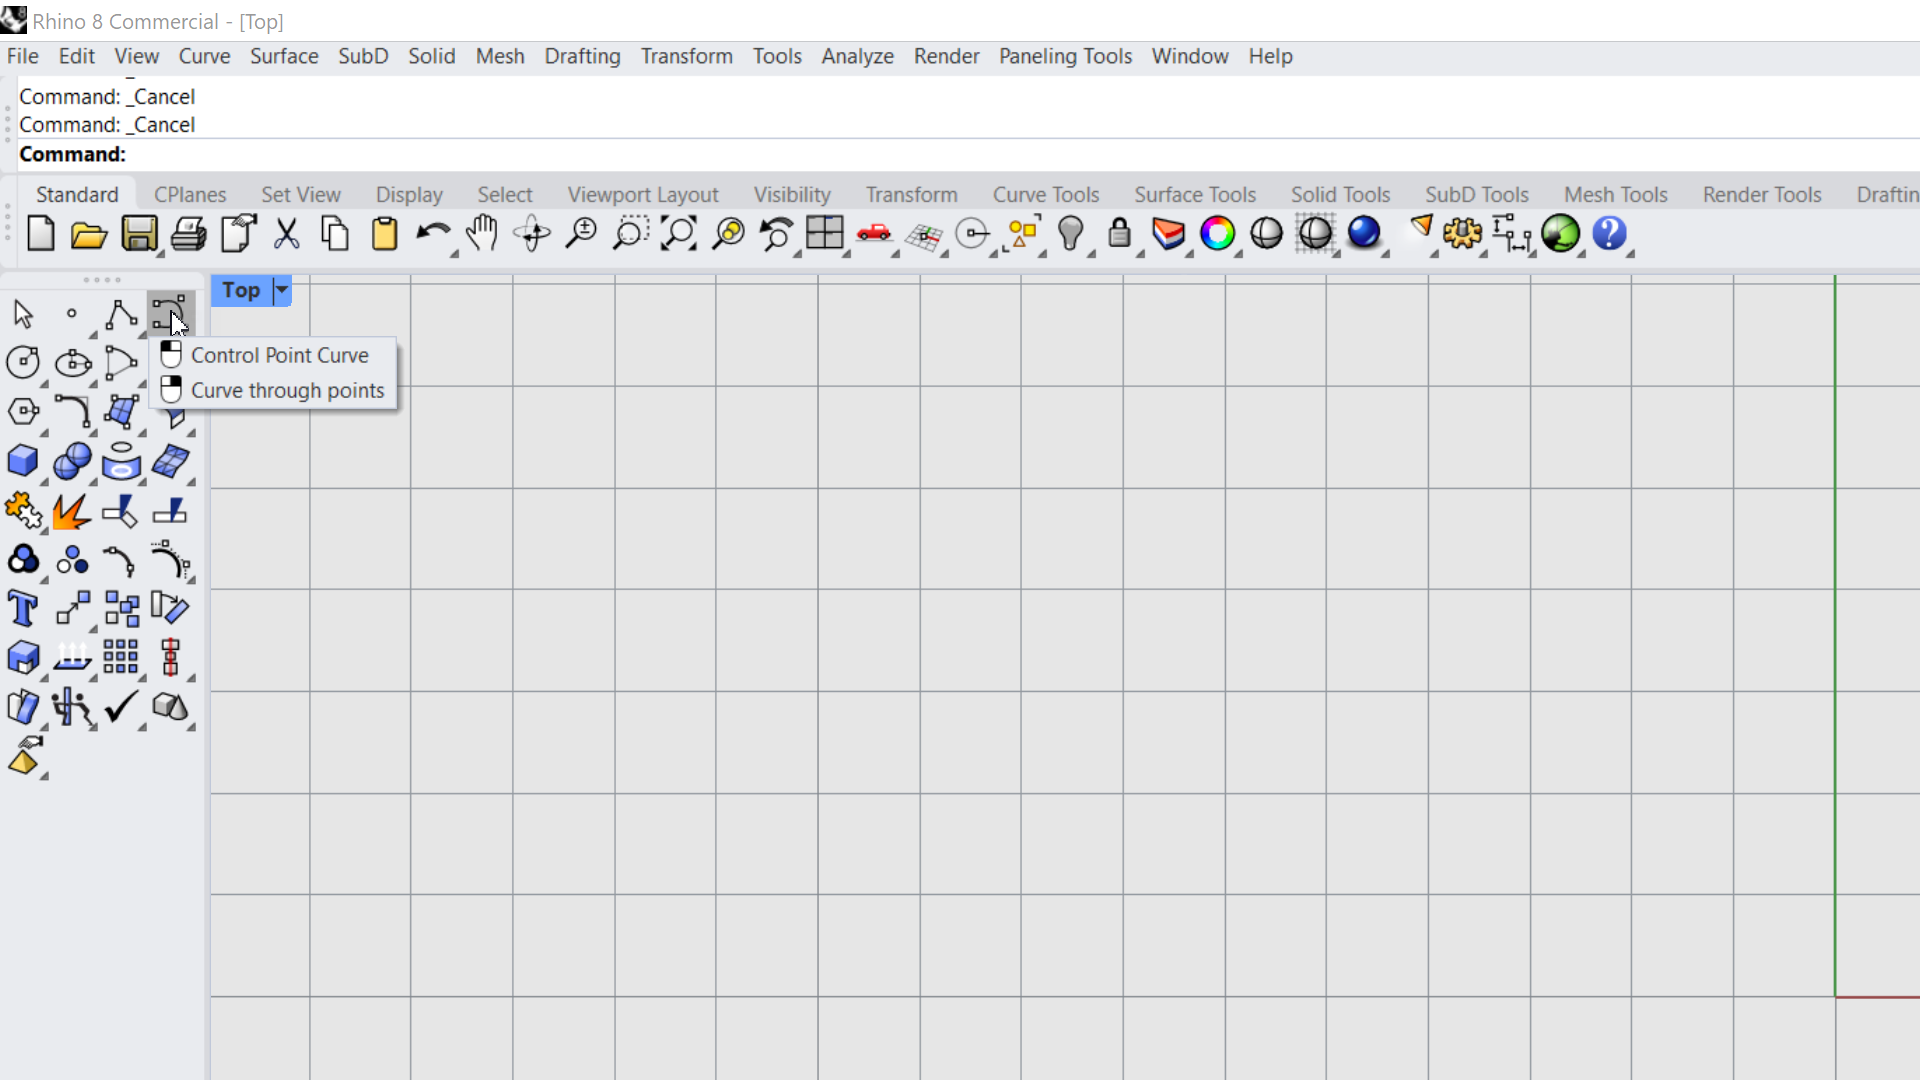Toggle the Lock objects icon
Screen dimensions: 1920x1080
click(x=1120, y=234)
